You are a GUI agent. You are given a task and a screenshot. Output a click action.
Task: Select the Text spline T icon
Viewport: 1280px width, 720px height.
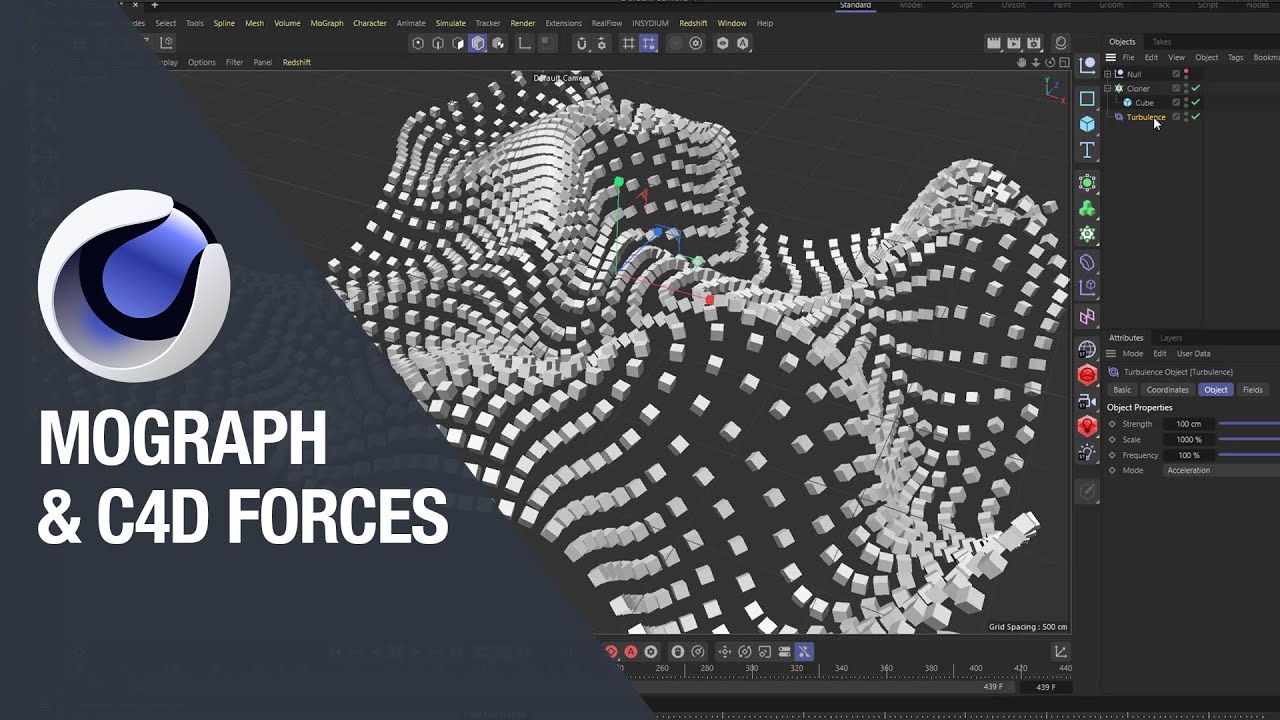click(1087, 150)
